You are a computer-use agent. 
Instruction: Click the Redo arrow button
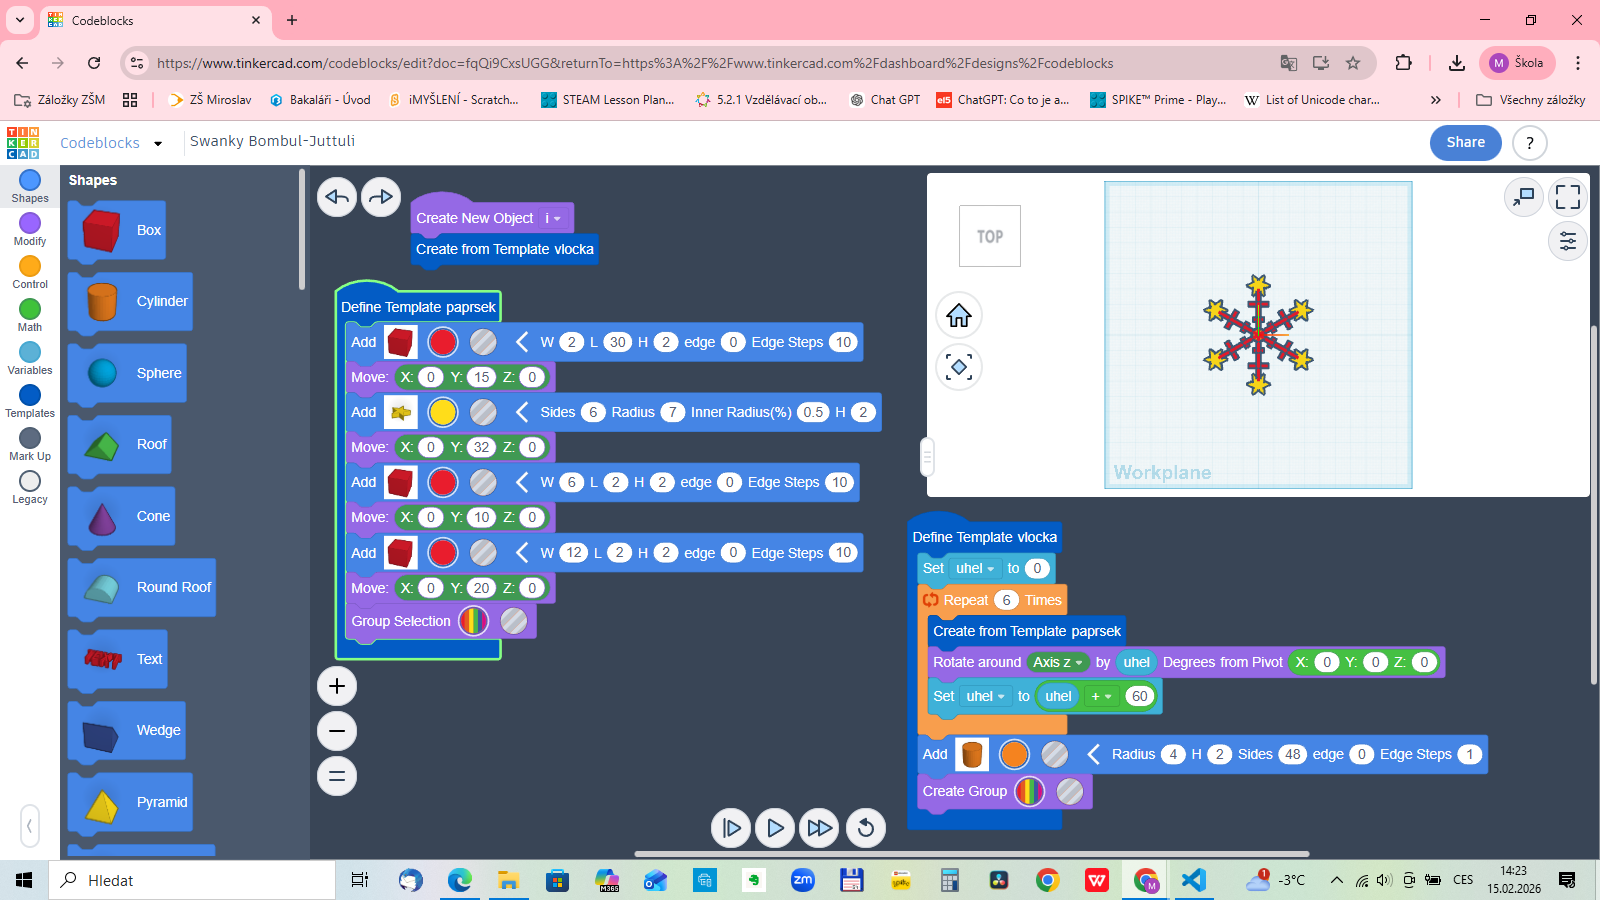click(x=381, y=197)
